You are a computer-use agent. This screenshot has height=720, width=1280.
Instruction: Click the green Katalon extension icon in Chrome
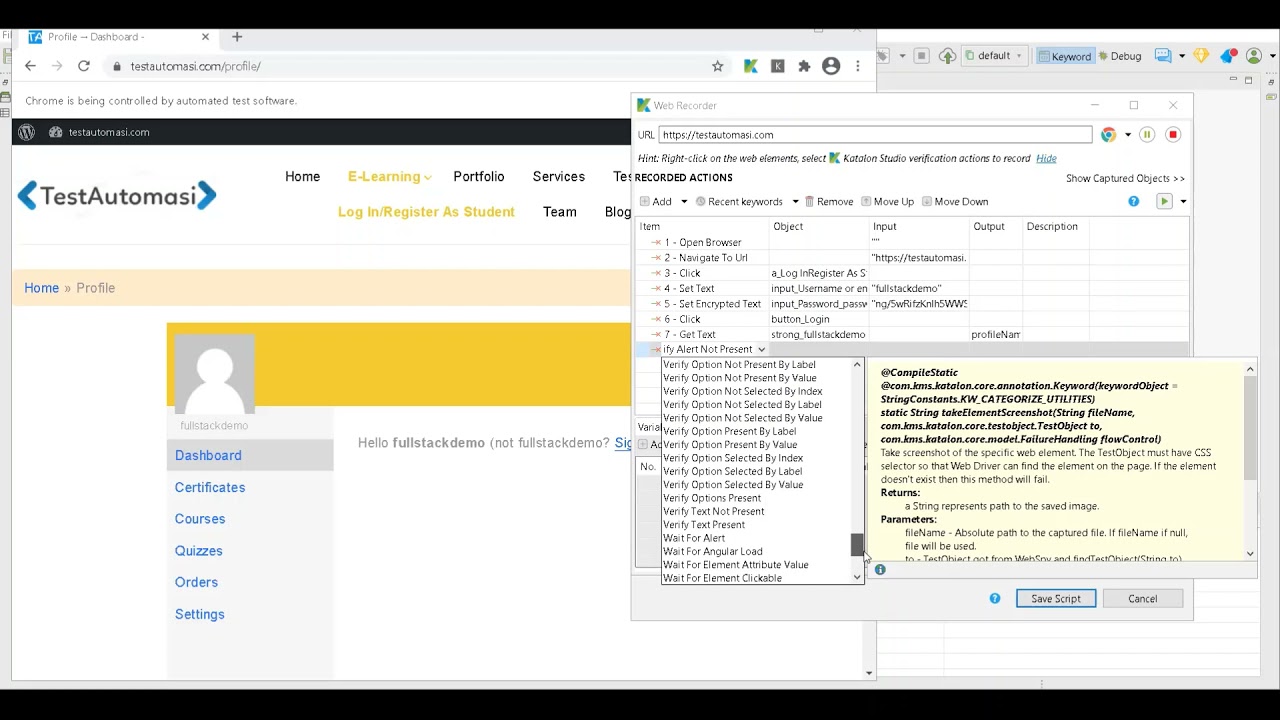pos(751,66)
